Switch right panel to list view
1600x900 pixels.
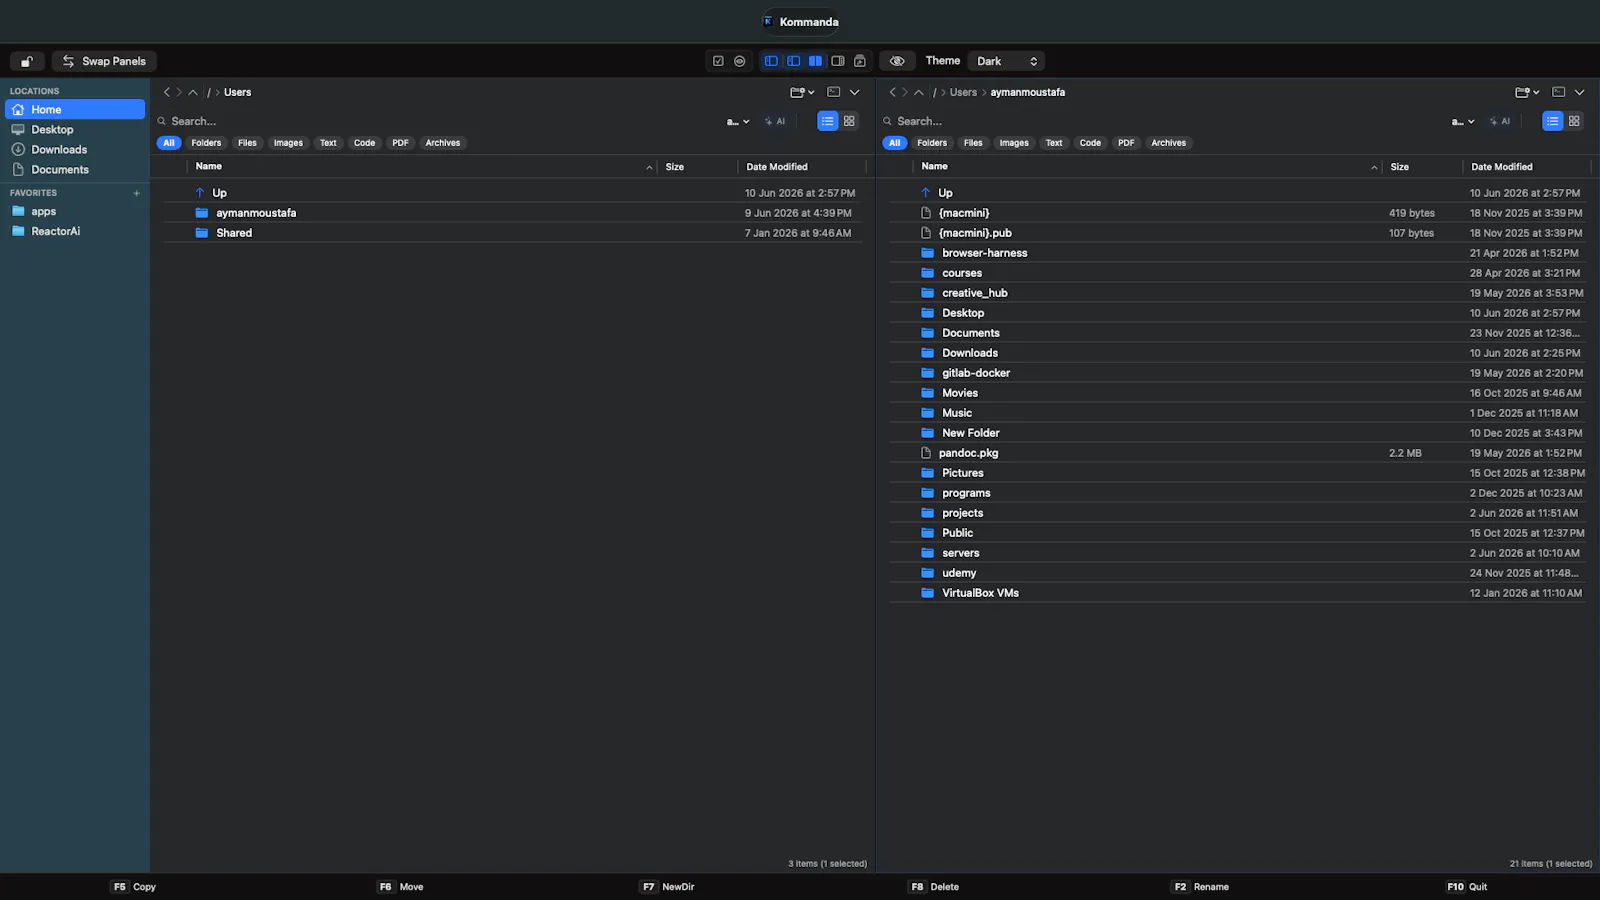coord(1553,121)
